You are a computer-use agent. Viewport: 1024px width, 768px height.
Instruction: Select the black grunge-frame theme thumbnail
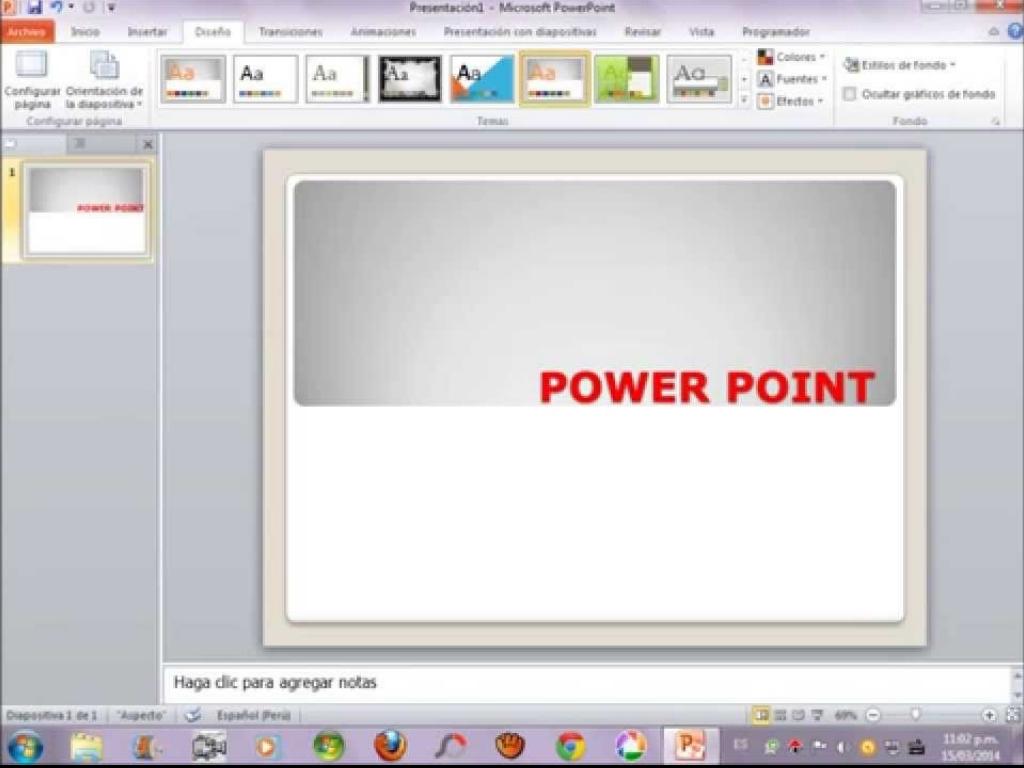tap(410, 79)
